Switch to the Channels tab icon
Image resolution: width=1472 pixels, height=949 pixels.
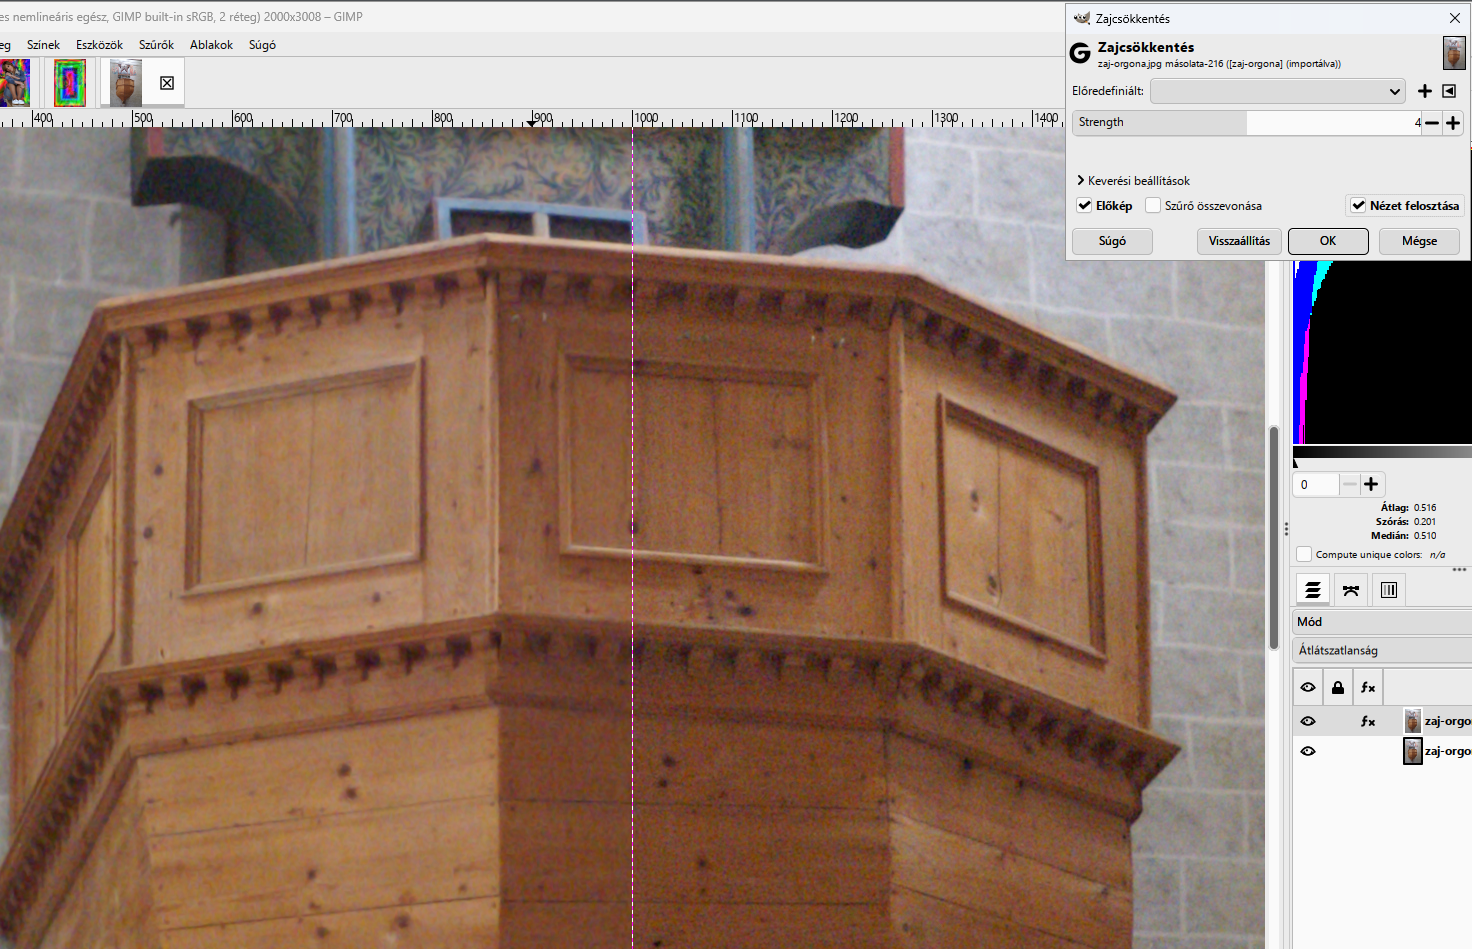tap(1389, 590)
